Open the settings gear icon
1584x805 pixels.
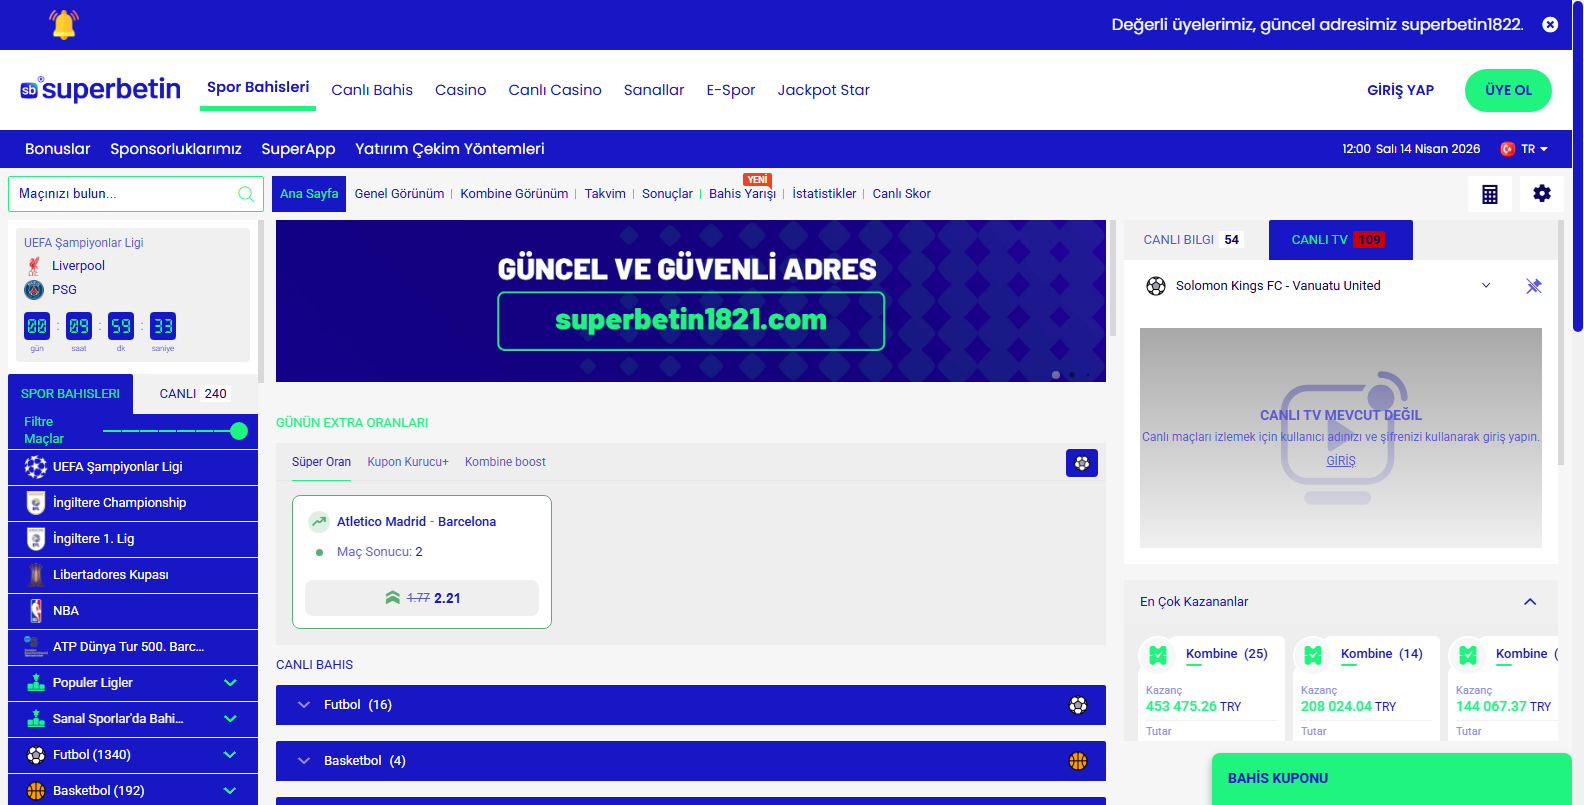(x=1542, y=194)
